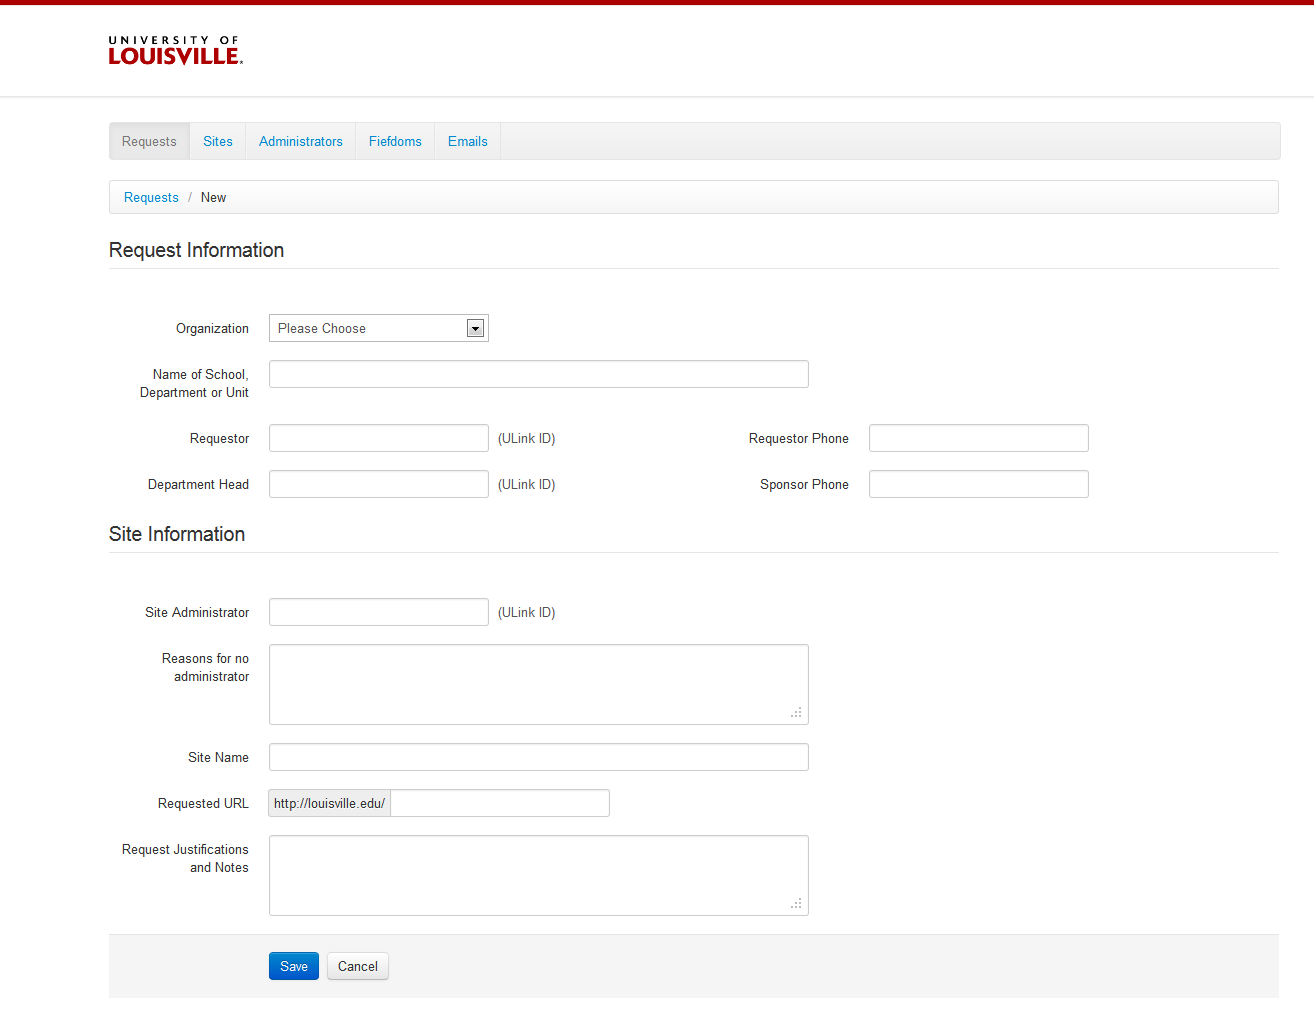Viewport: 1314px width, 1019px height.
Task: Focus the Requested URL text field
Action: click(x=499, y=803)
